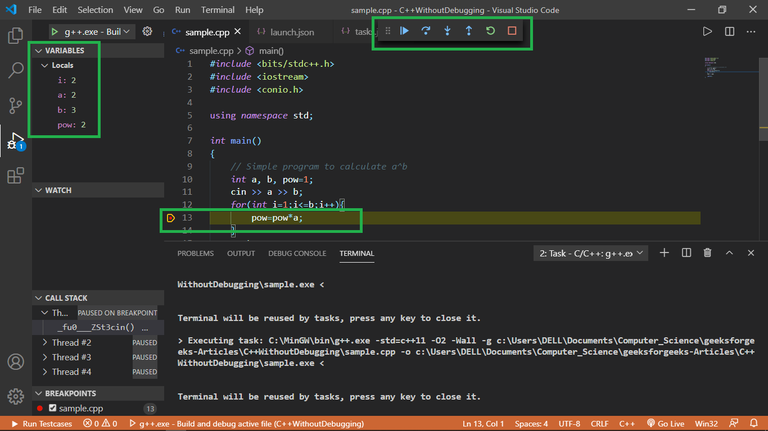Switch to the DEBUG CONSOLE tab
Viewport: 768px width, 431px height.
click(x=297, y=253)
